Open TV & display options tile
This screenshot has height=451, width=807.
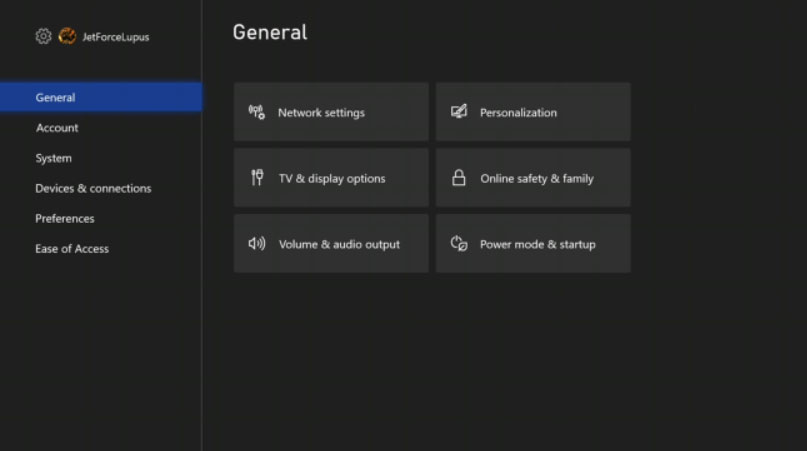click(331, 178)
